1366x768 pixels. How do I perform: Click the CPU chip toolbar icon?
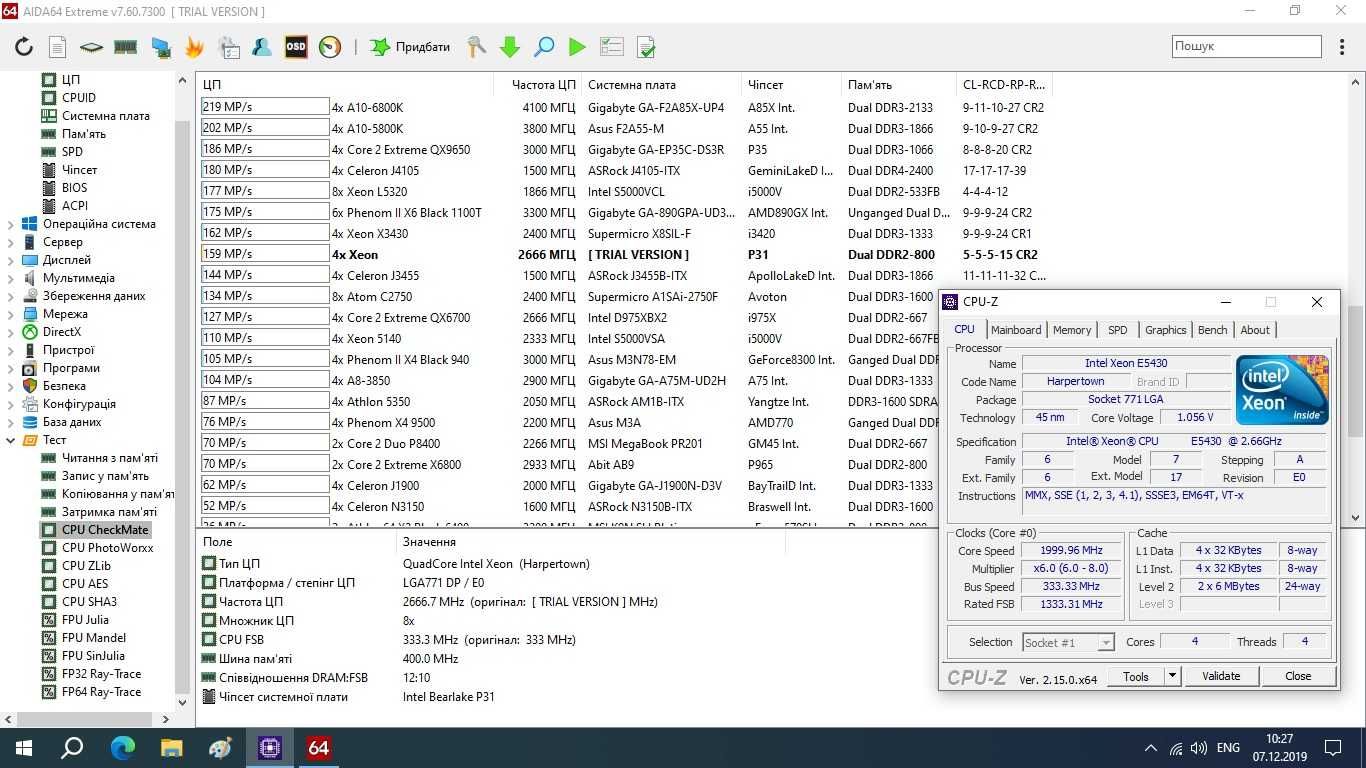[91, 47]
